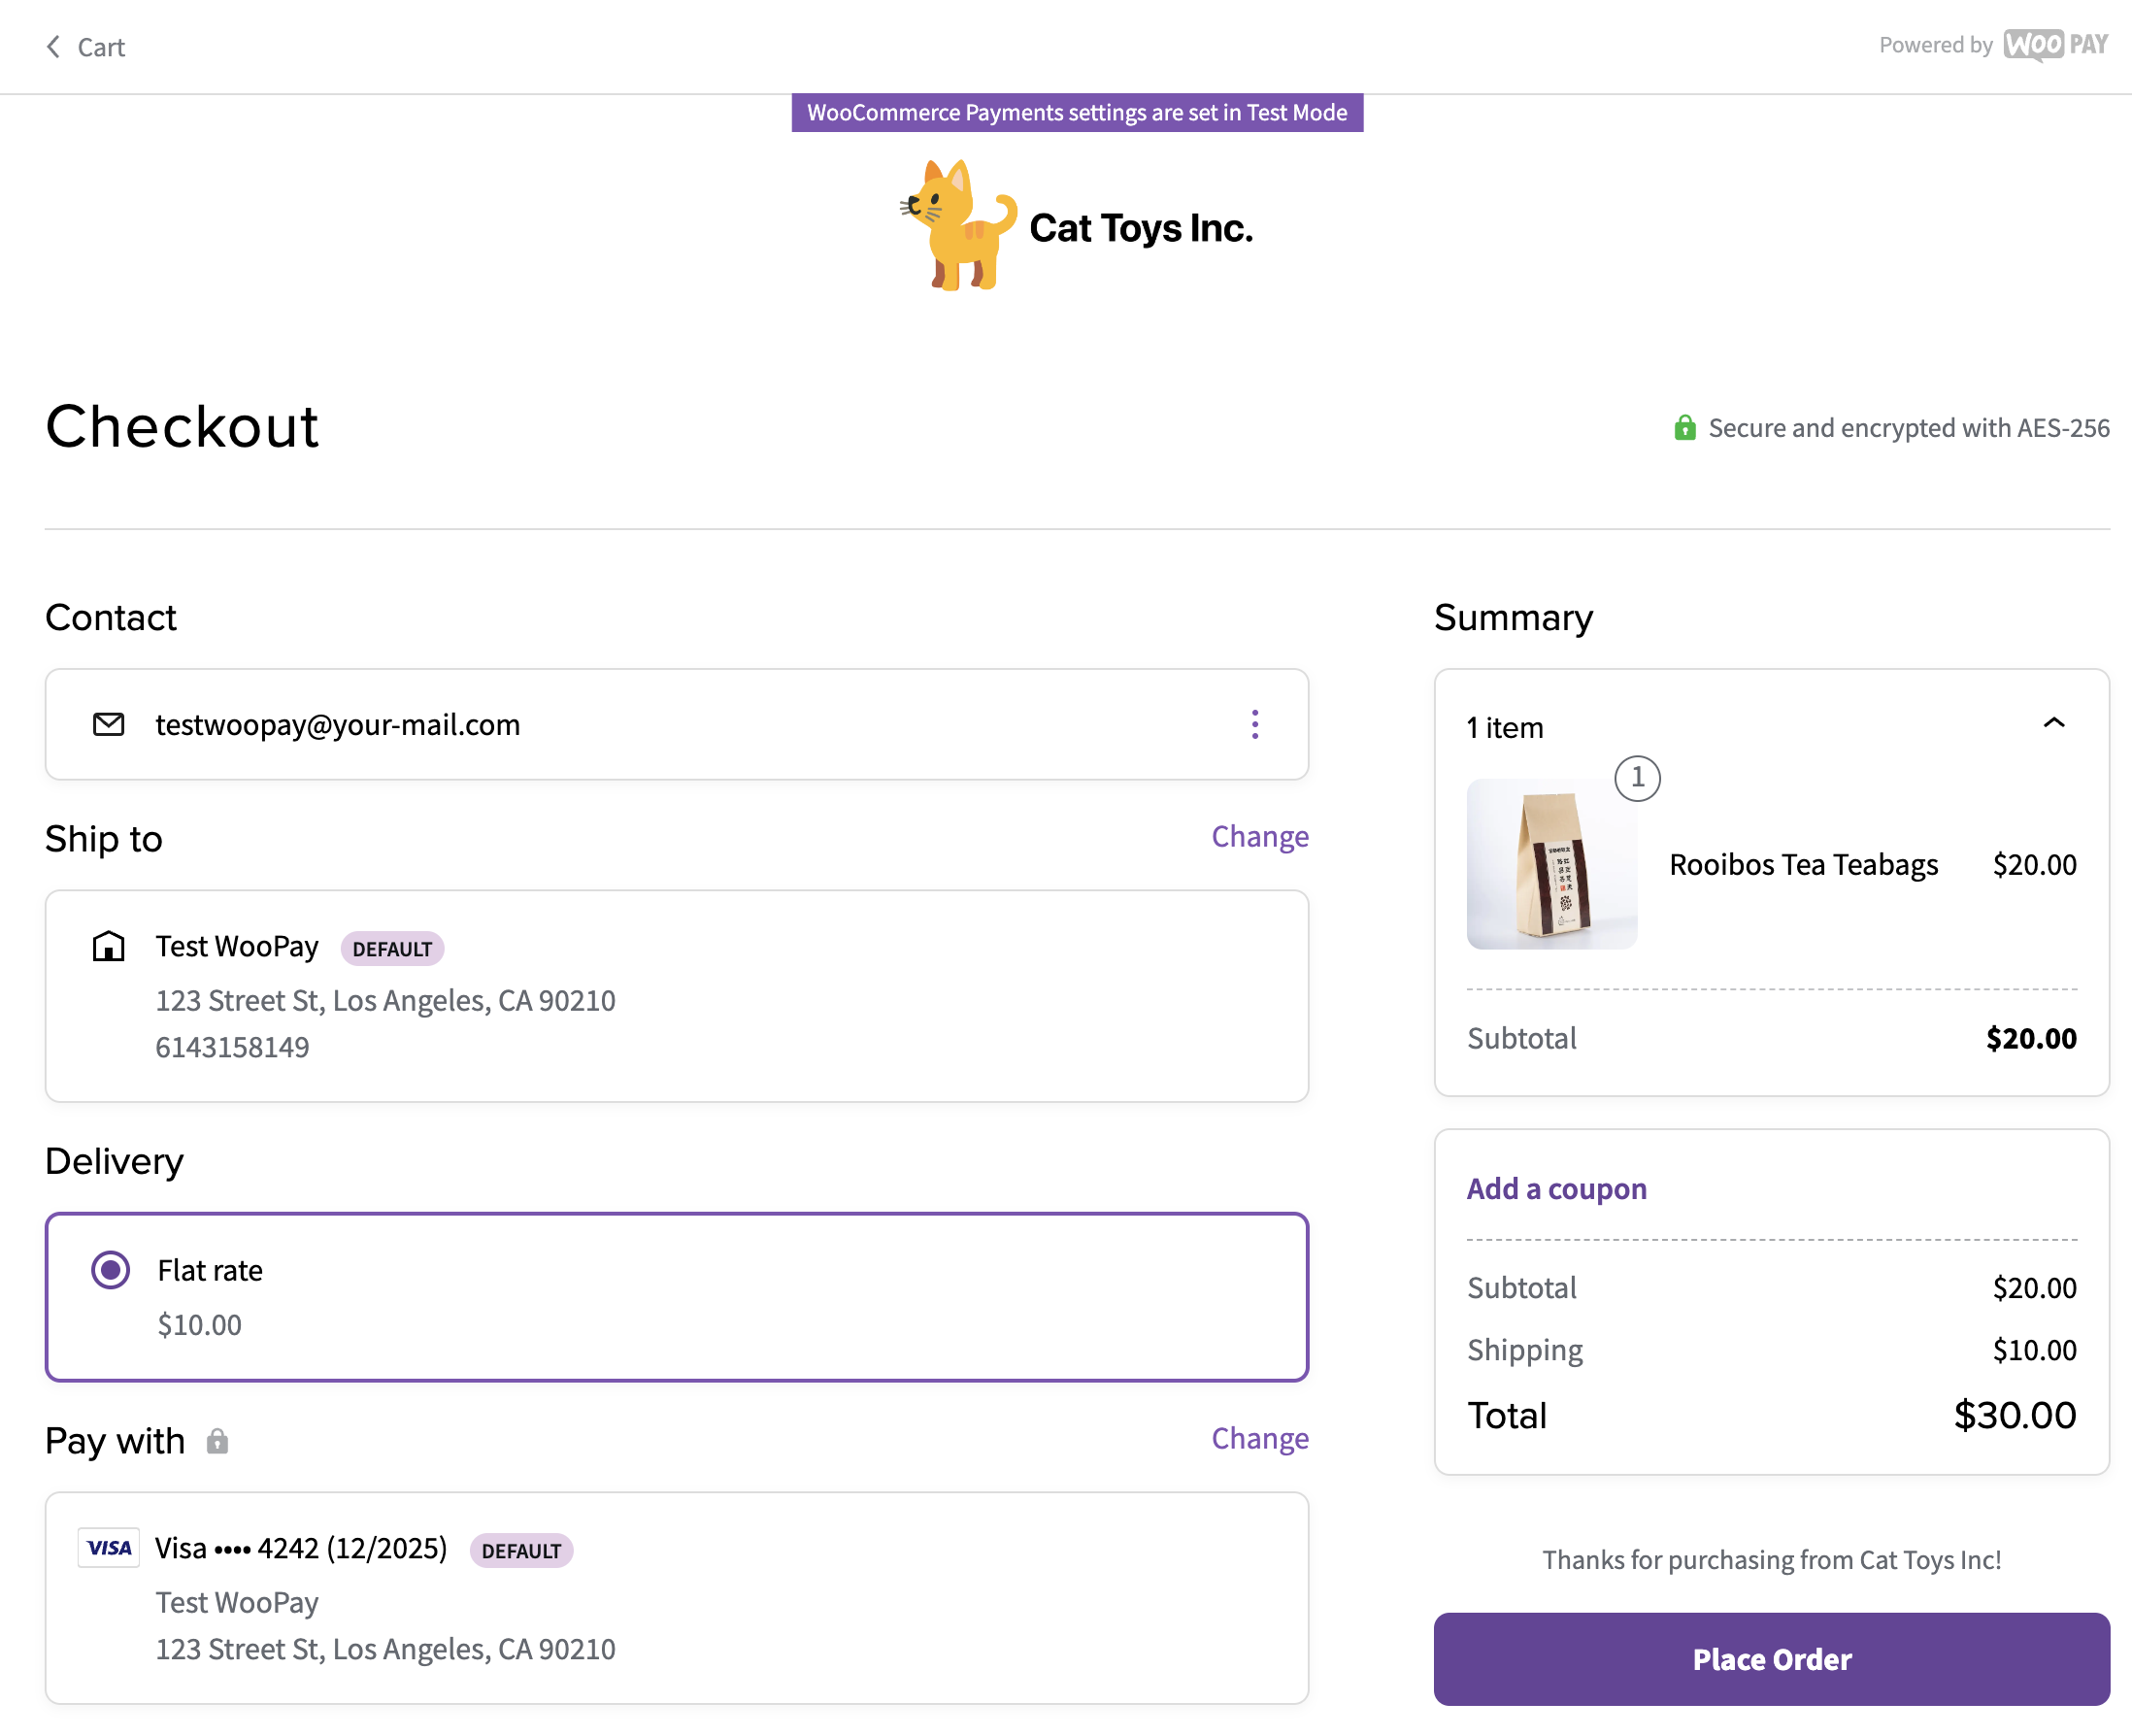Viewport: 2132px width, 1736px height.
Task: Click the green lock security icon
Action: point(1684,428)
